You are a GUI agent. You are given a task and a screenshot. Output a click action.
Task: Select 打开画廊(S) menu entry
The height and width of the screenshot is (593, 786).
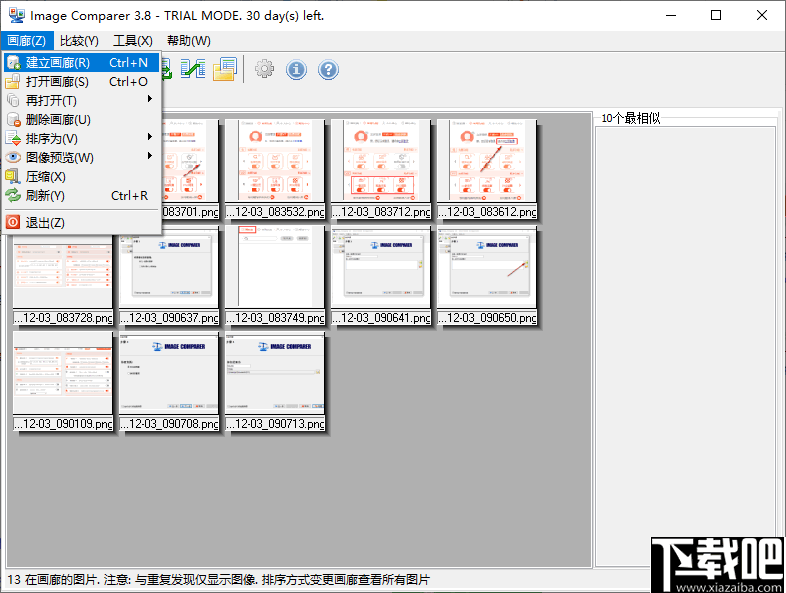click(x=81, y=82)
